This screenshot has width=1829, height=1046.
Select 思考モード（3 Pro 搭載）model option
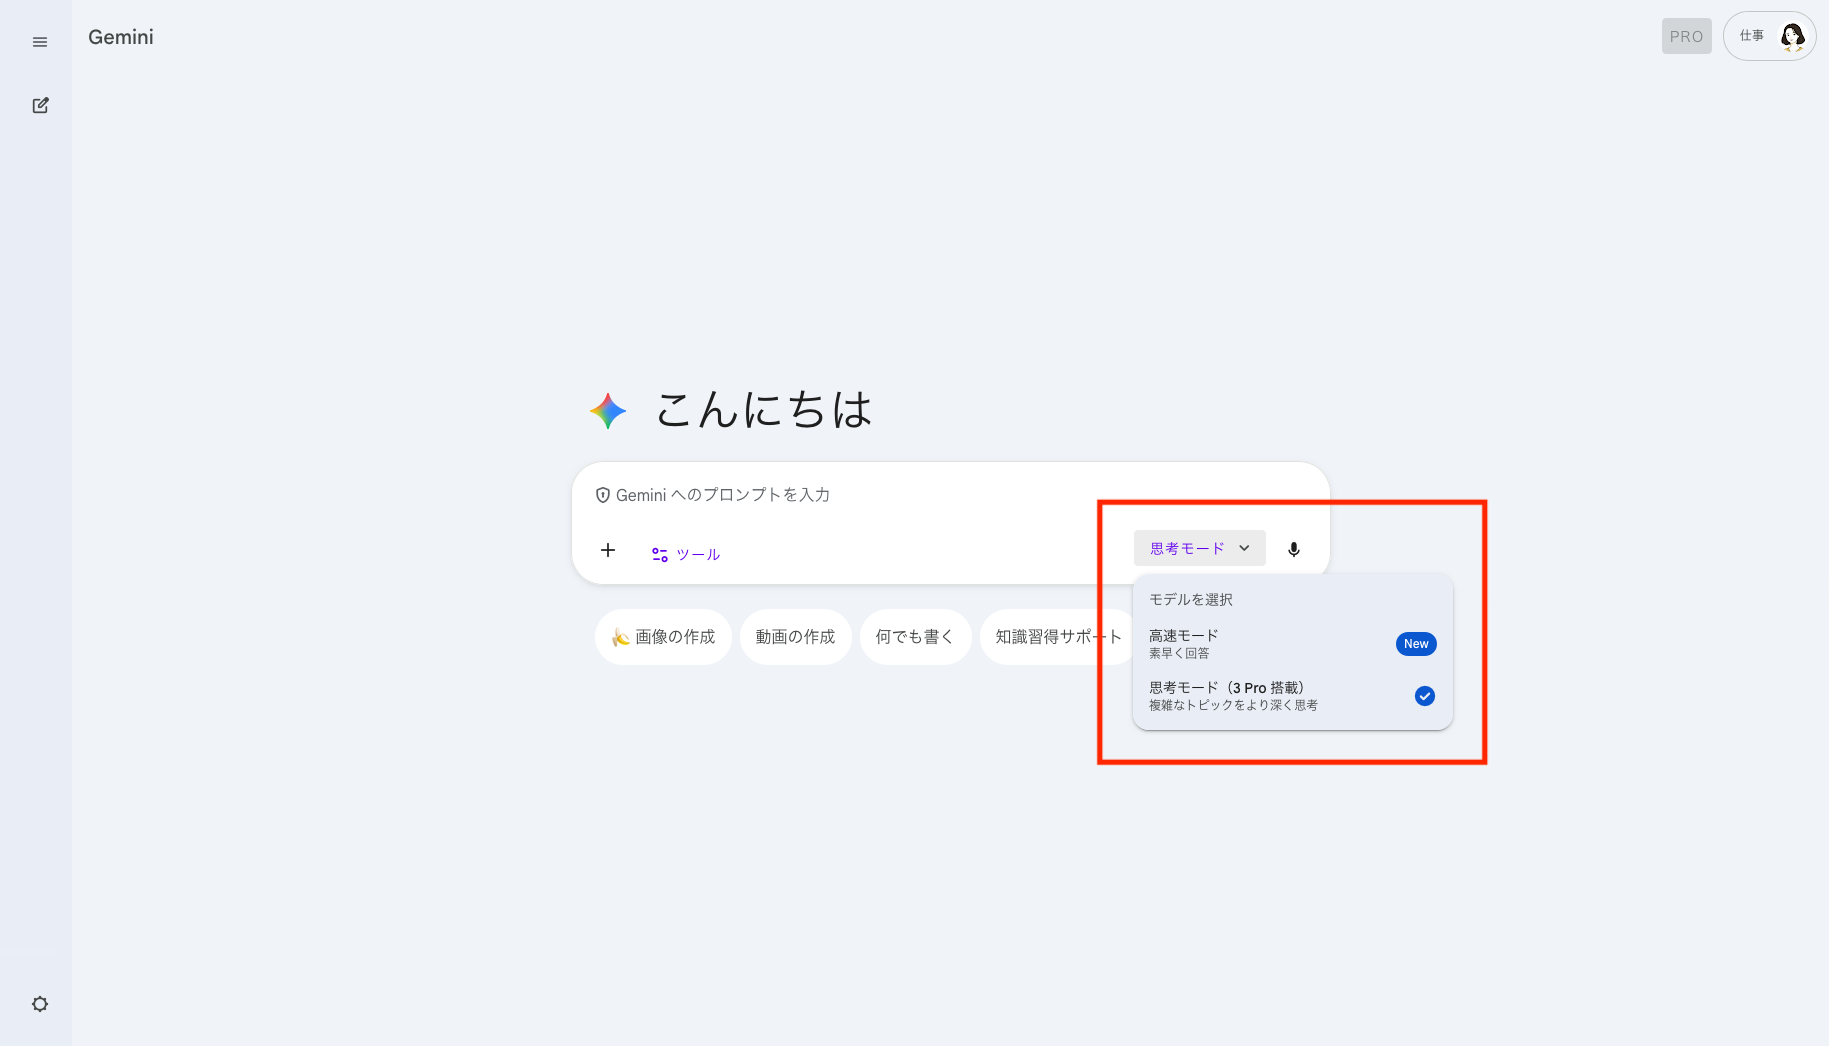click(x=1228, y=694)
